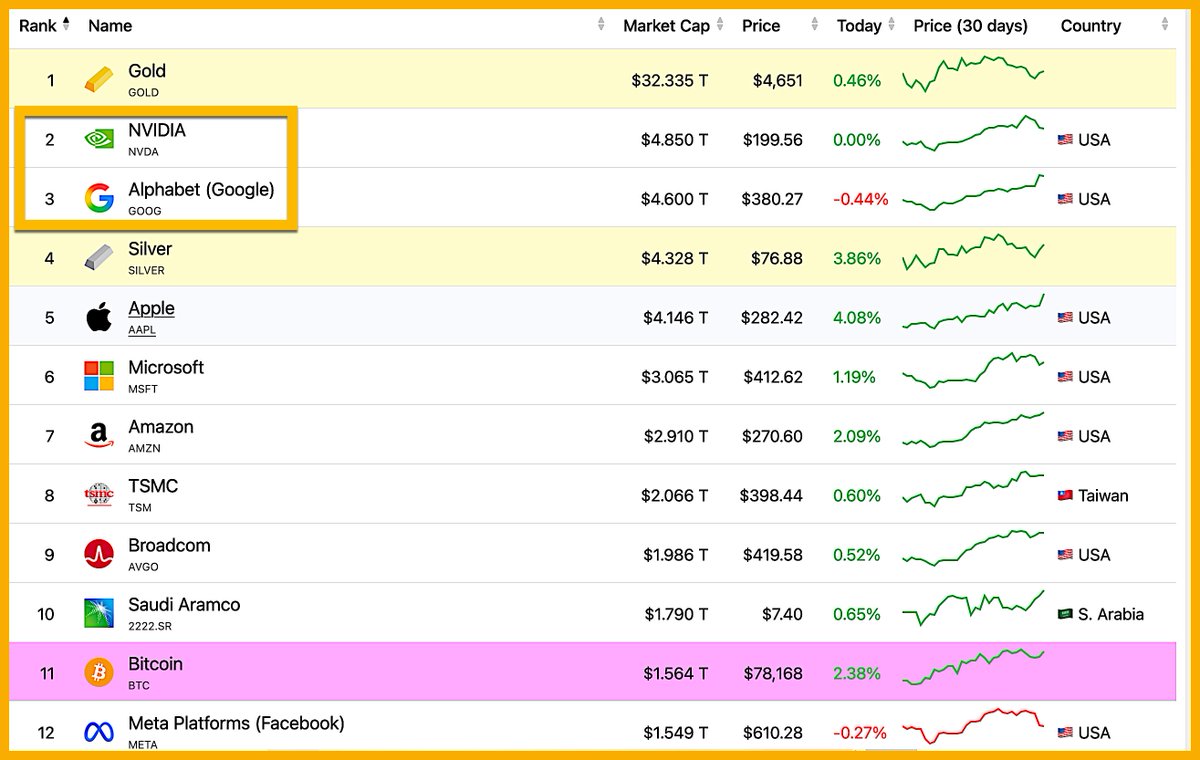The height and width of the screenshot is (760, 1200).
Task: Open the Apple company link
Action: click(151, 308)
